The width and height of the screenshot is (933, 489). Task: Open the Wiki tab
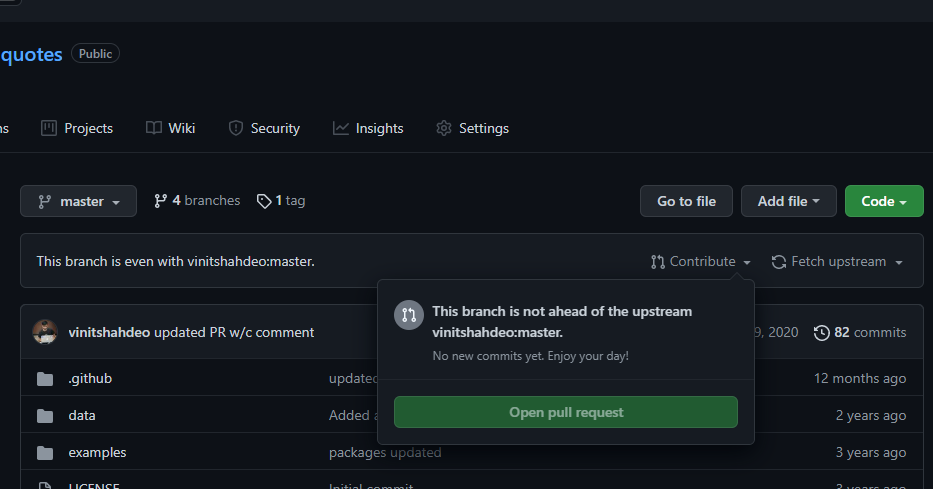(170, 128)
